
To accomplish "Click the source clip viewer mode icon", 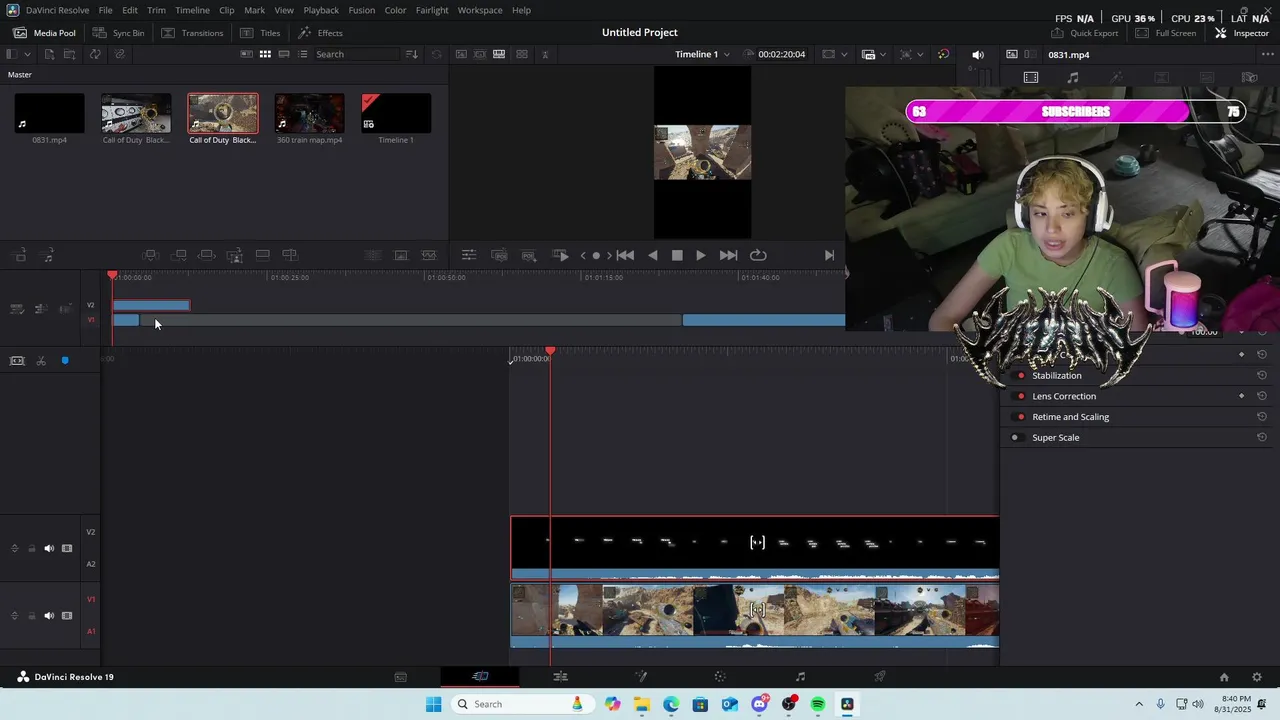I will click(x=461, y=54).
